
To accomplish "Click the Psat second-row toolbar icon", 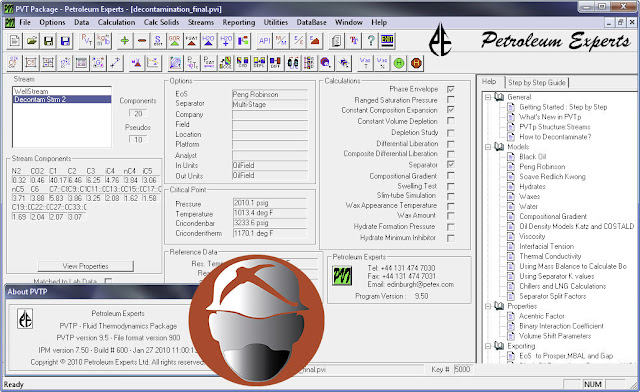I will [x=209, y=63].
